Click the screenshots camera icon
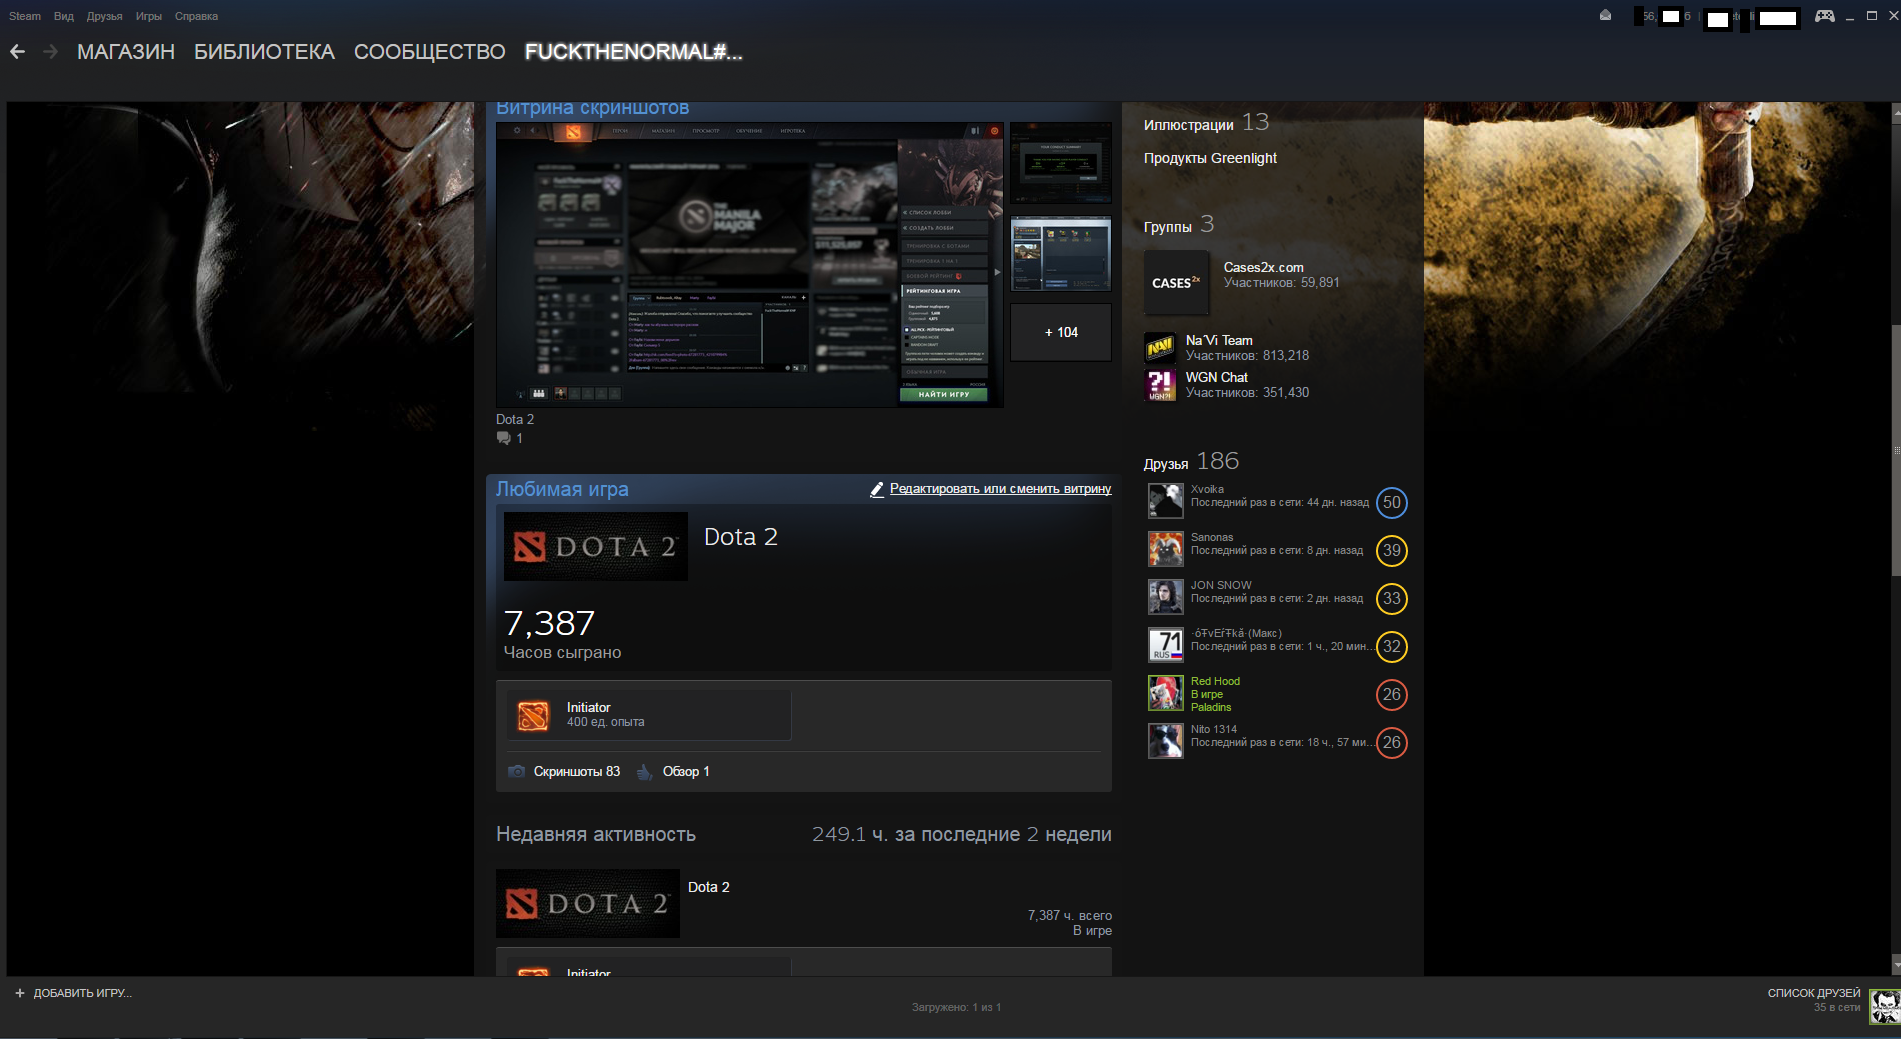1901x1039 pixels. click(x=517, y=771)
